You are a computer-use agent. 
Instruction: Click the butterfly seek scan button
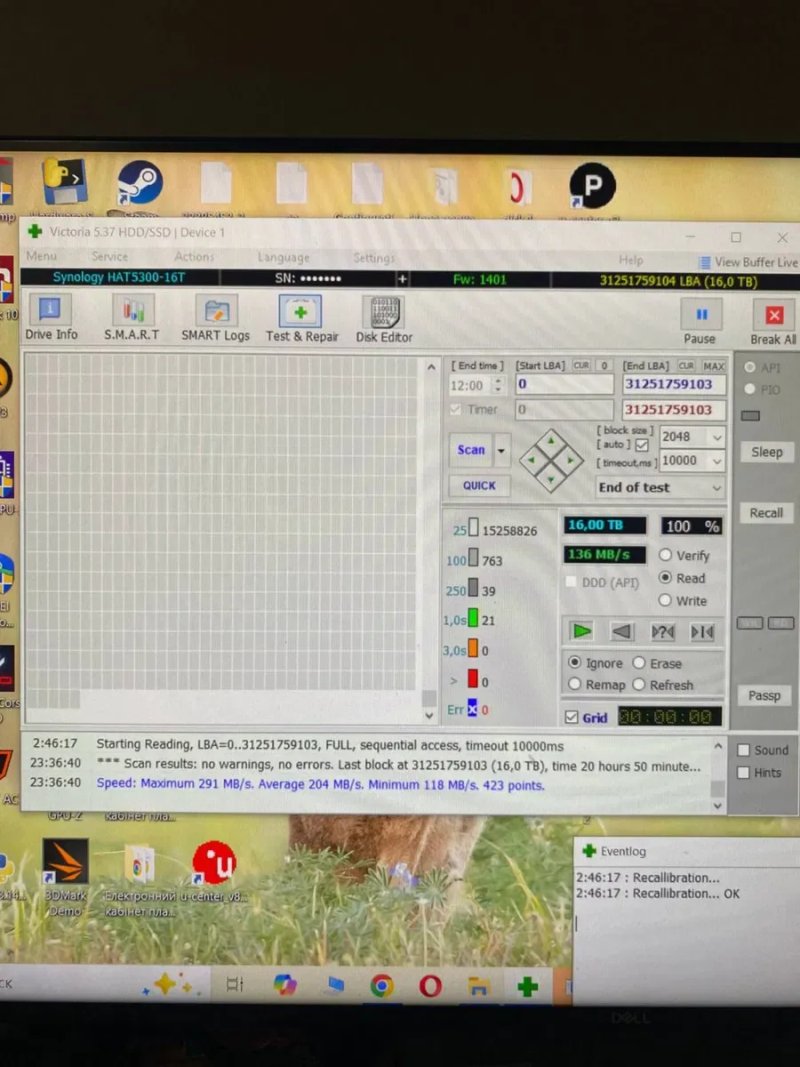click(x=702, y=632)
